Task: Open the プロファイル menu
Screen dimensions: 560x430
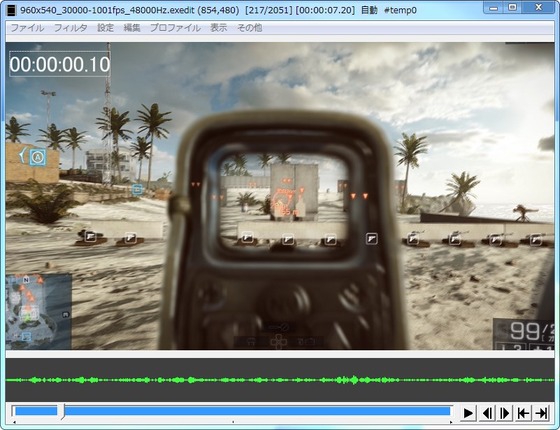Action: point(175,28)
